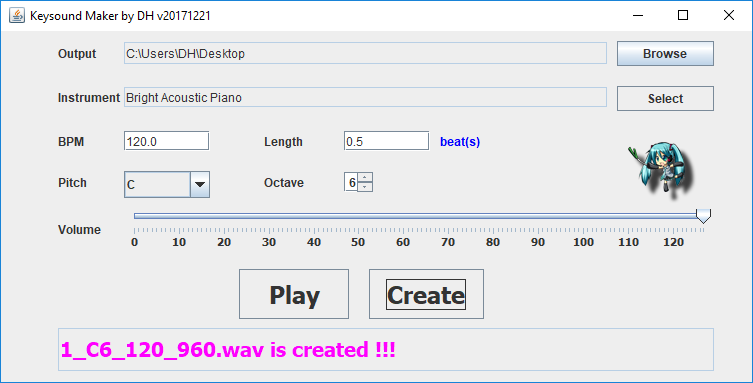
Task: Play the keysound preview
Action: pyautogui.click(x=294, y=294)
